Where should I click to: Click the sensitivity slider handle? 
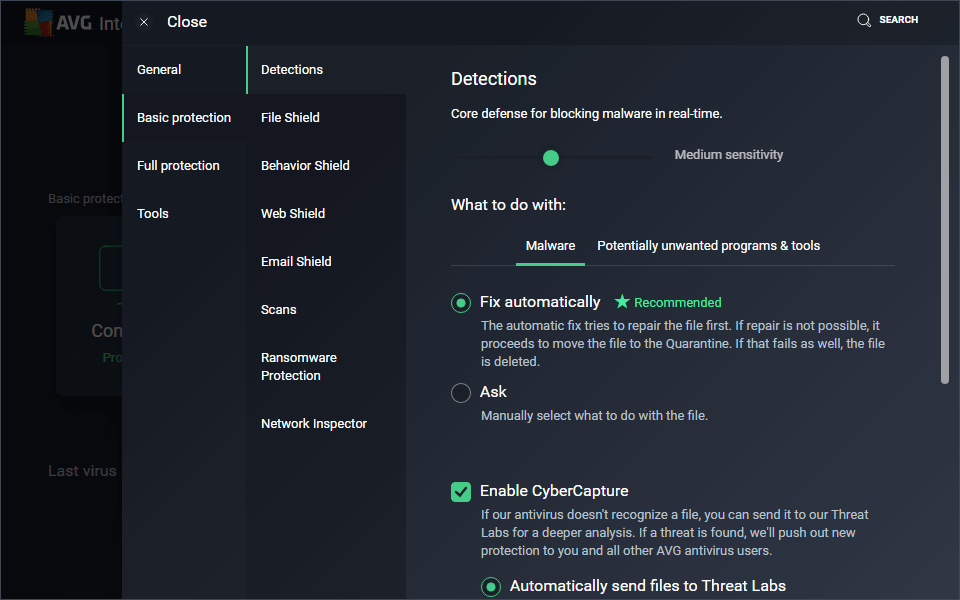[x=550, y=157]
